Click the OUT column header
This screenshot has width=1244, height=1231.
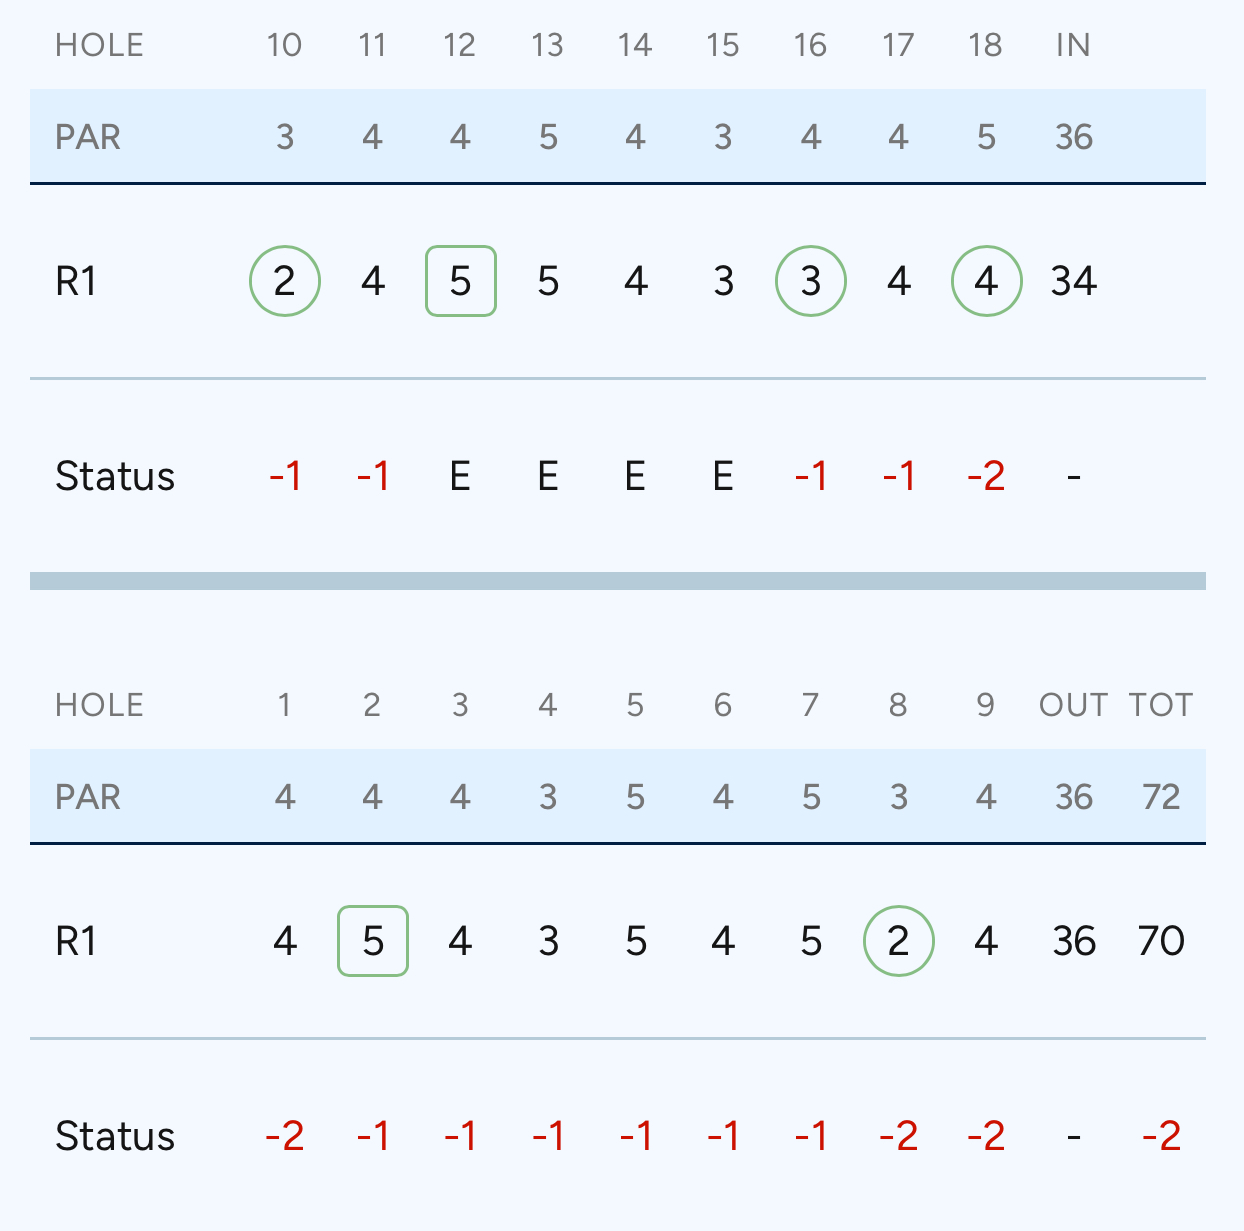coord(1073,705)
